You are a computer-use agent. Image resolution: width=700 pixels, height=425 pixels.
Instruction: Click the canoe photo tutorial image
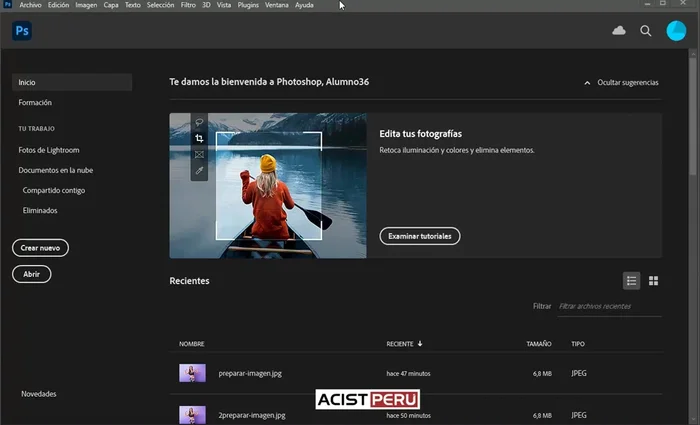click(x=268, y=186)
